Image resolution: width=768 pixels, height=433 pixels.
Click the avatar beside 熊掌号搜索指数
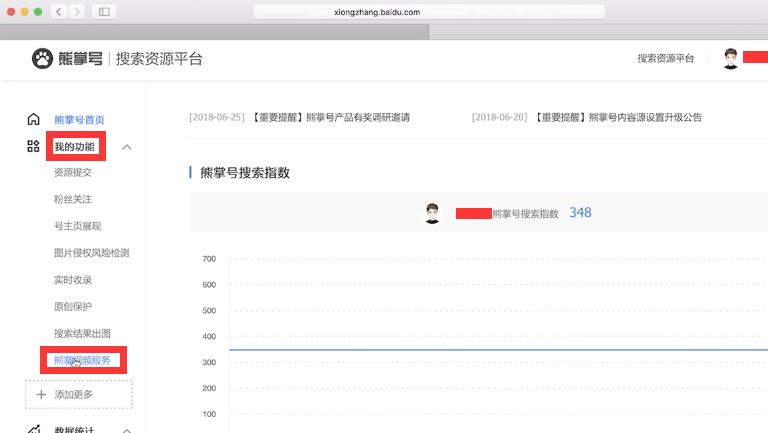pos(432,214)
